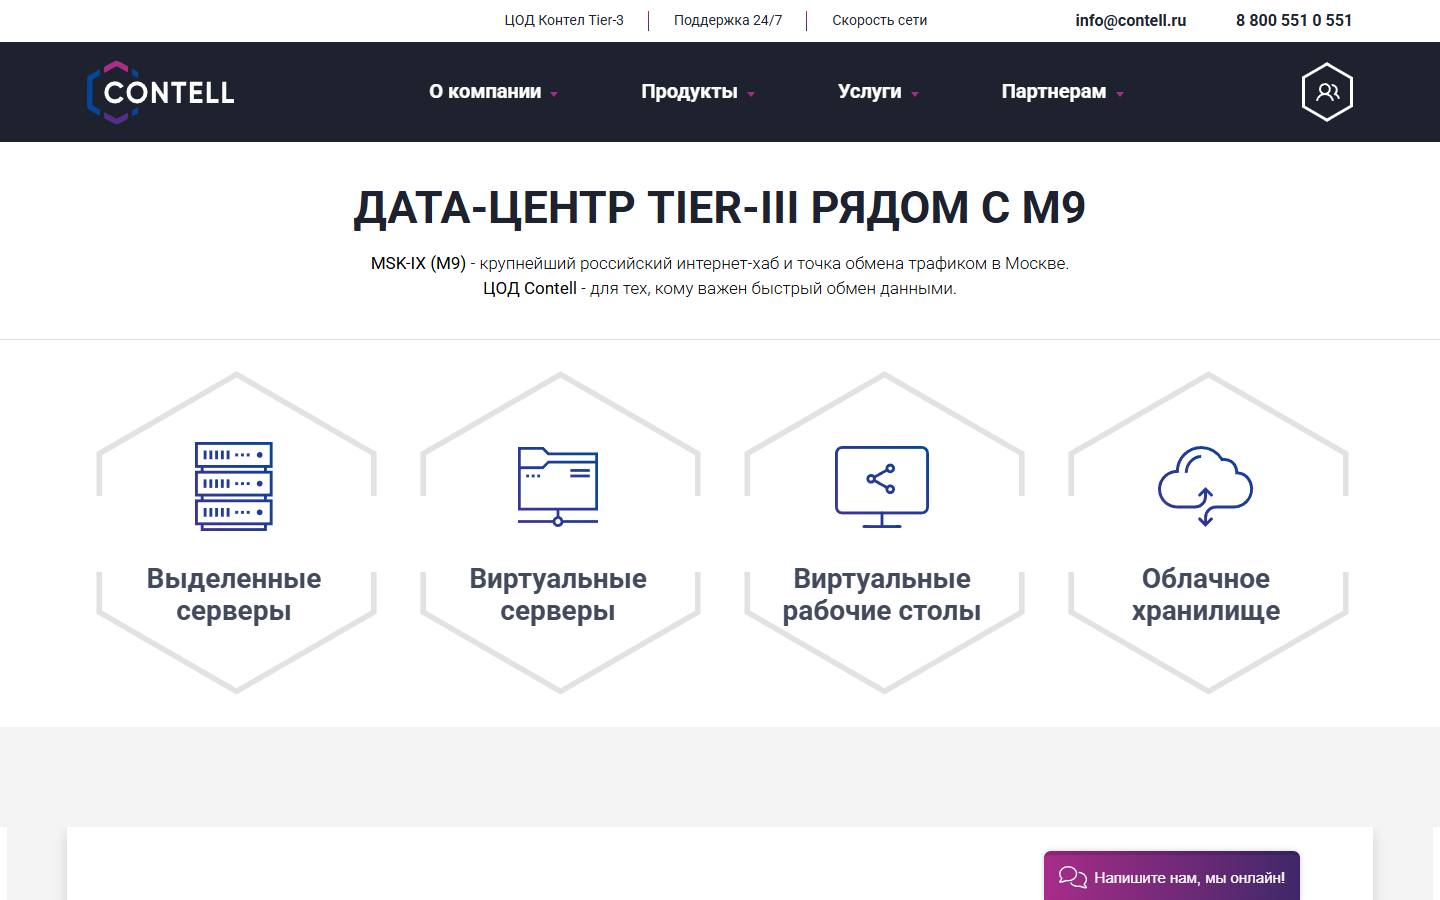This screenshot has width=1440, height=900.
Task: Open the «Напишите нам, мы онлайн!» chat button
Action: (x=1172, y=876)
